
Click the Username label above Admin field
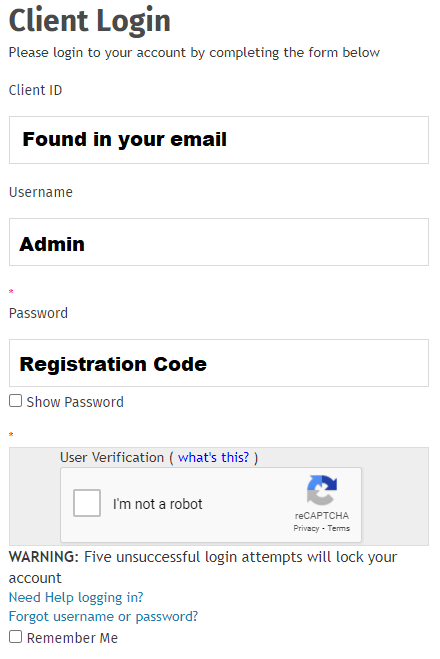pos(41,192)
